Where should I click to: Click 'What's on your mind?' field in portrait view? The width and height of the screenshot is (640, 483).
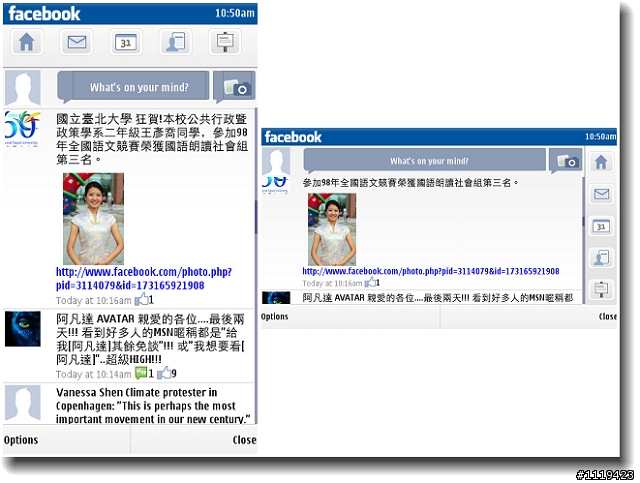click(x=133, y=87)
